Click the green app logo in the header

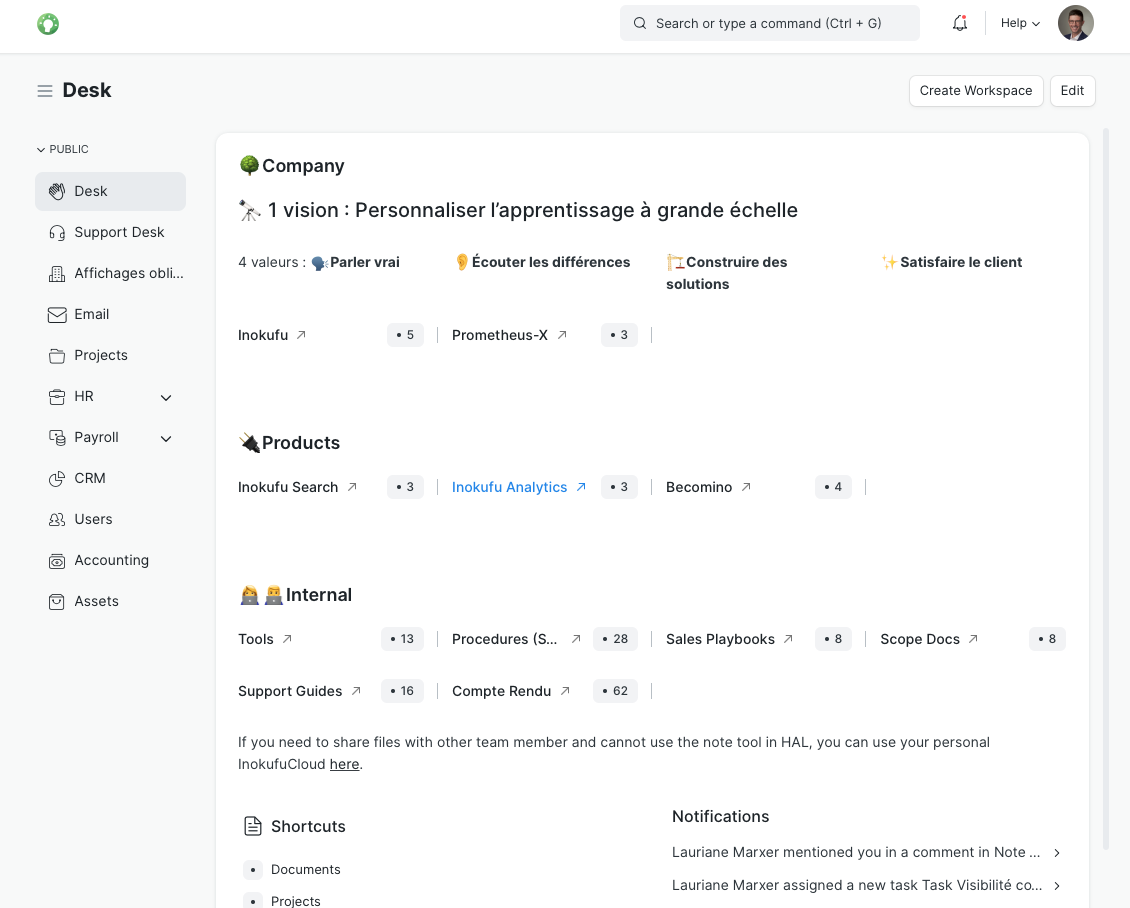(48, 24)
